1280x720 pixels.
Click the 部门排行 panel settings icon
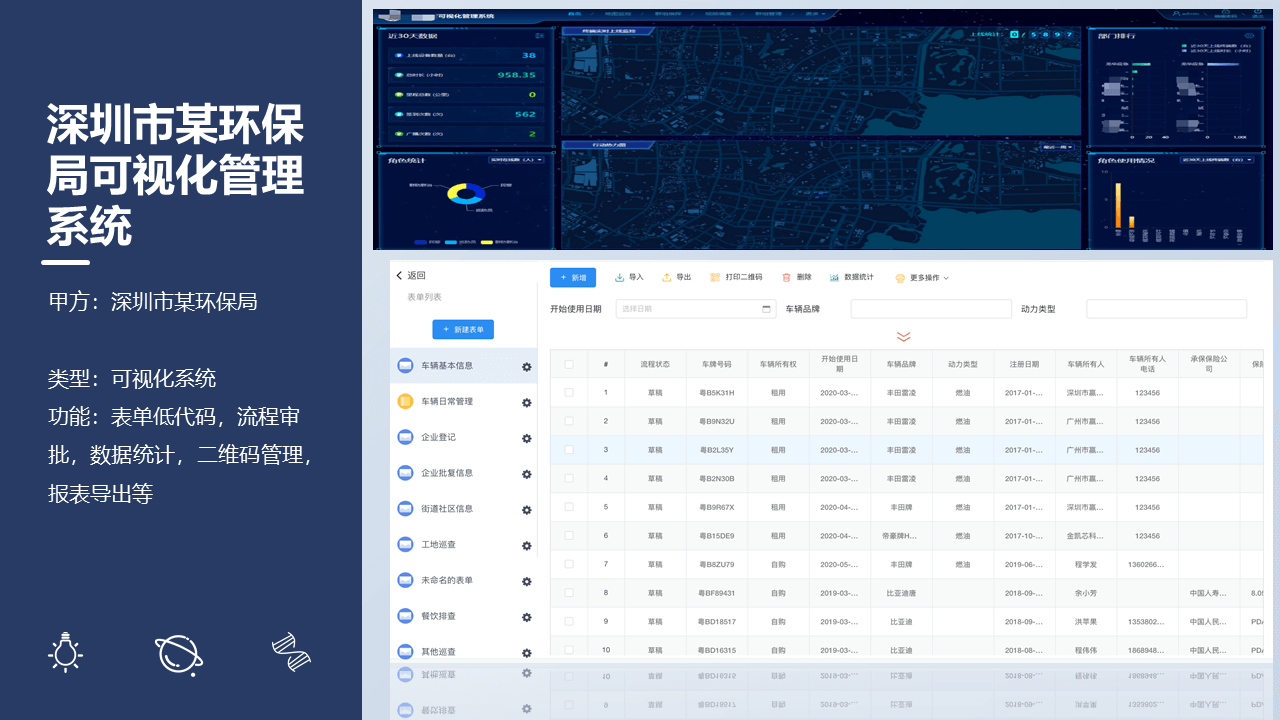(x=1248, y=35)
